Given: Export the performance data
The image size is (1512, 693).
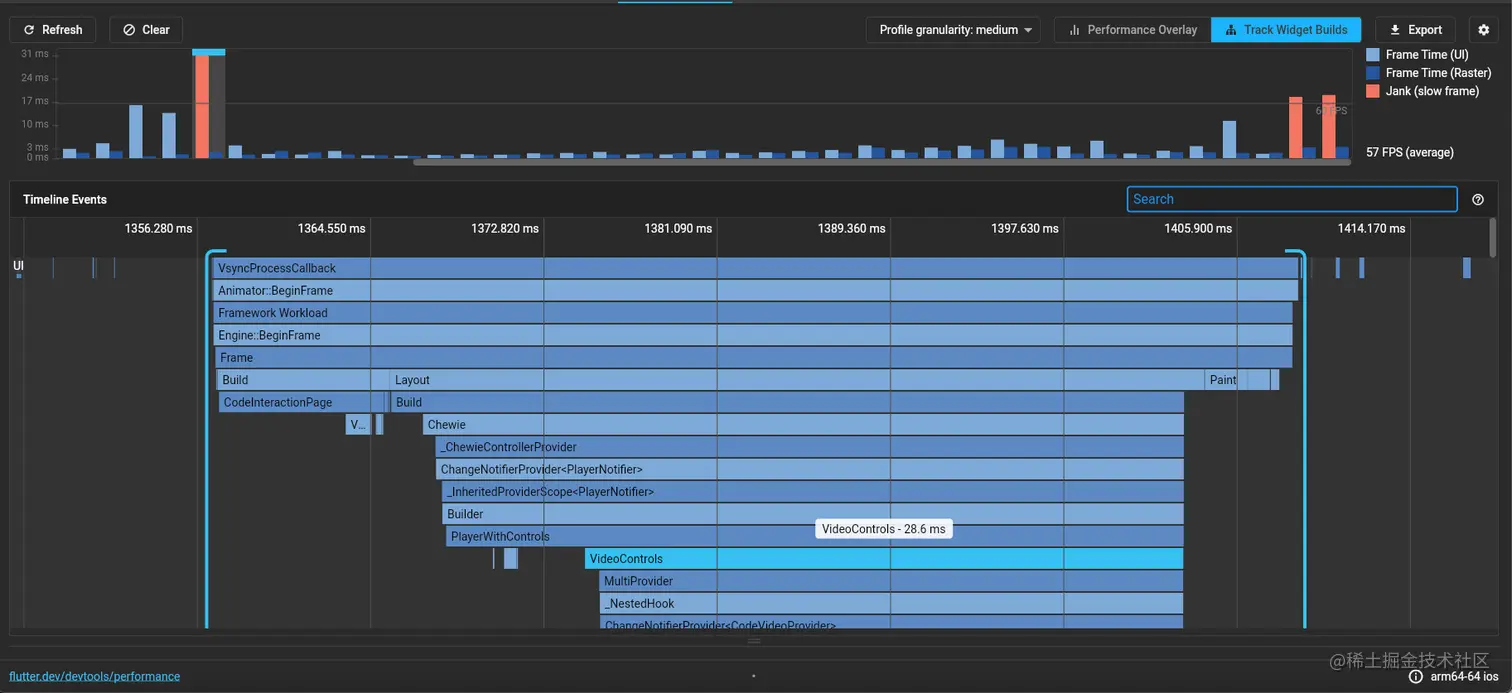Looking at the screenshot, I should (1416, 30).
